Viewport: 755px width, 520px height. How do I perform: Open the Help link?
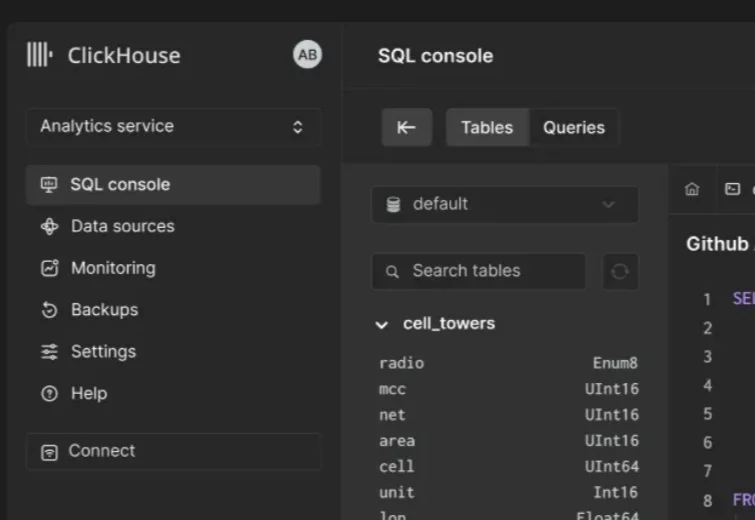88,394
